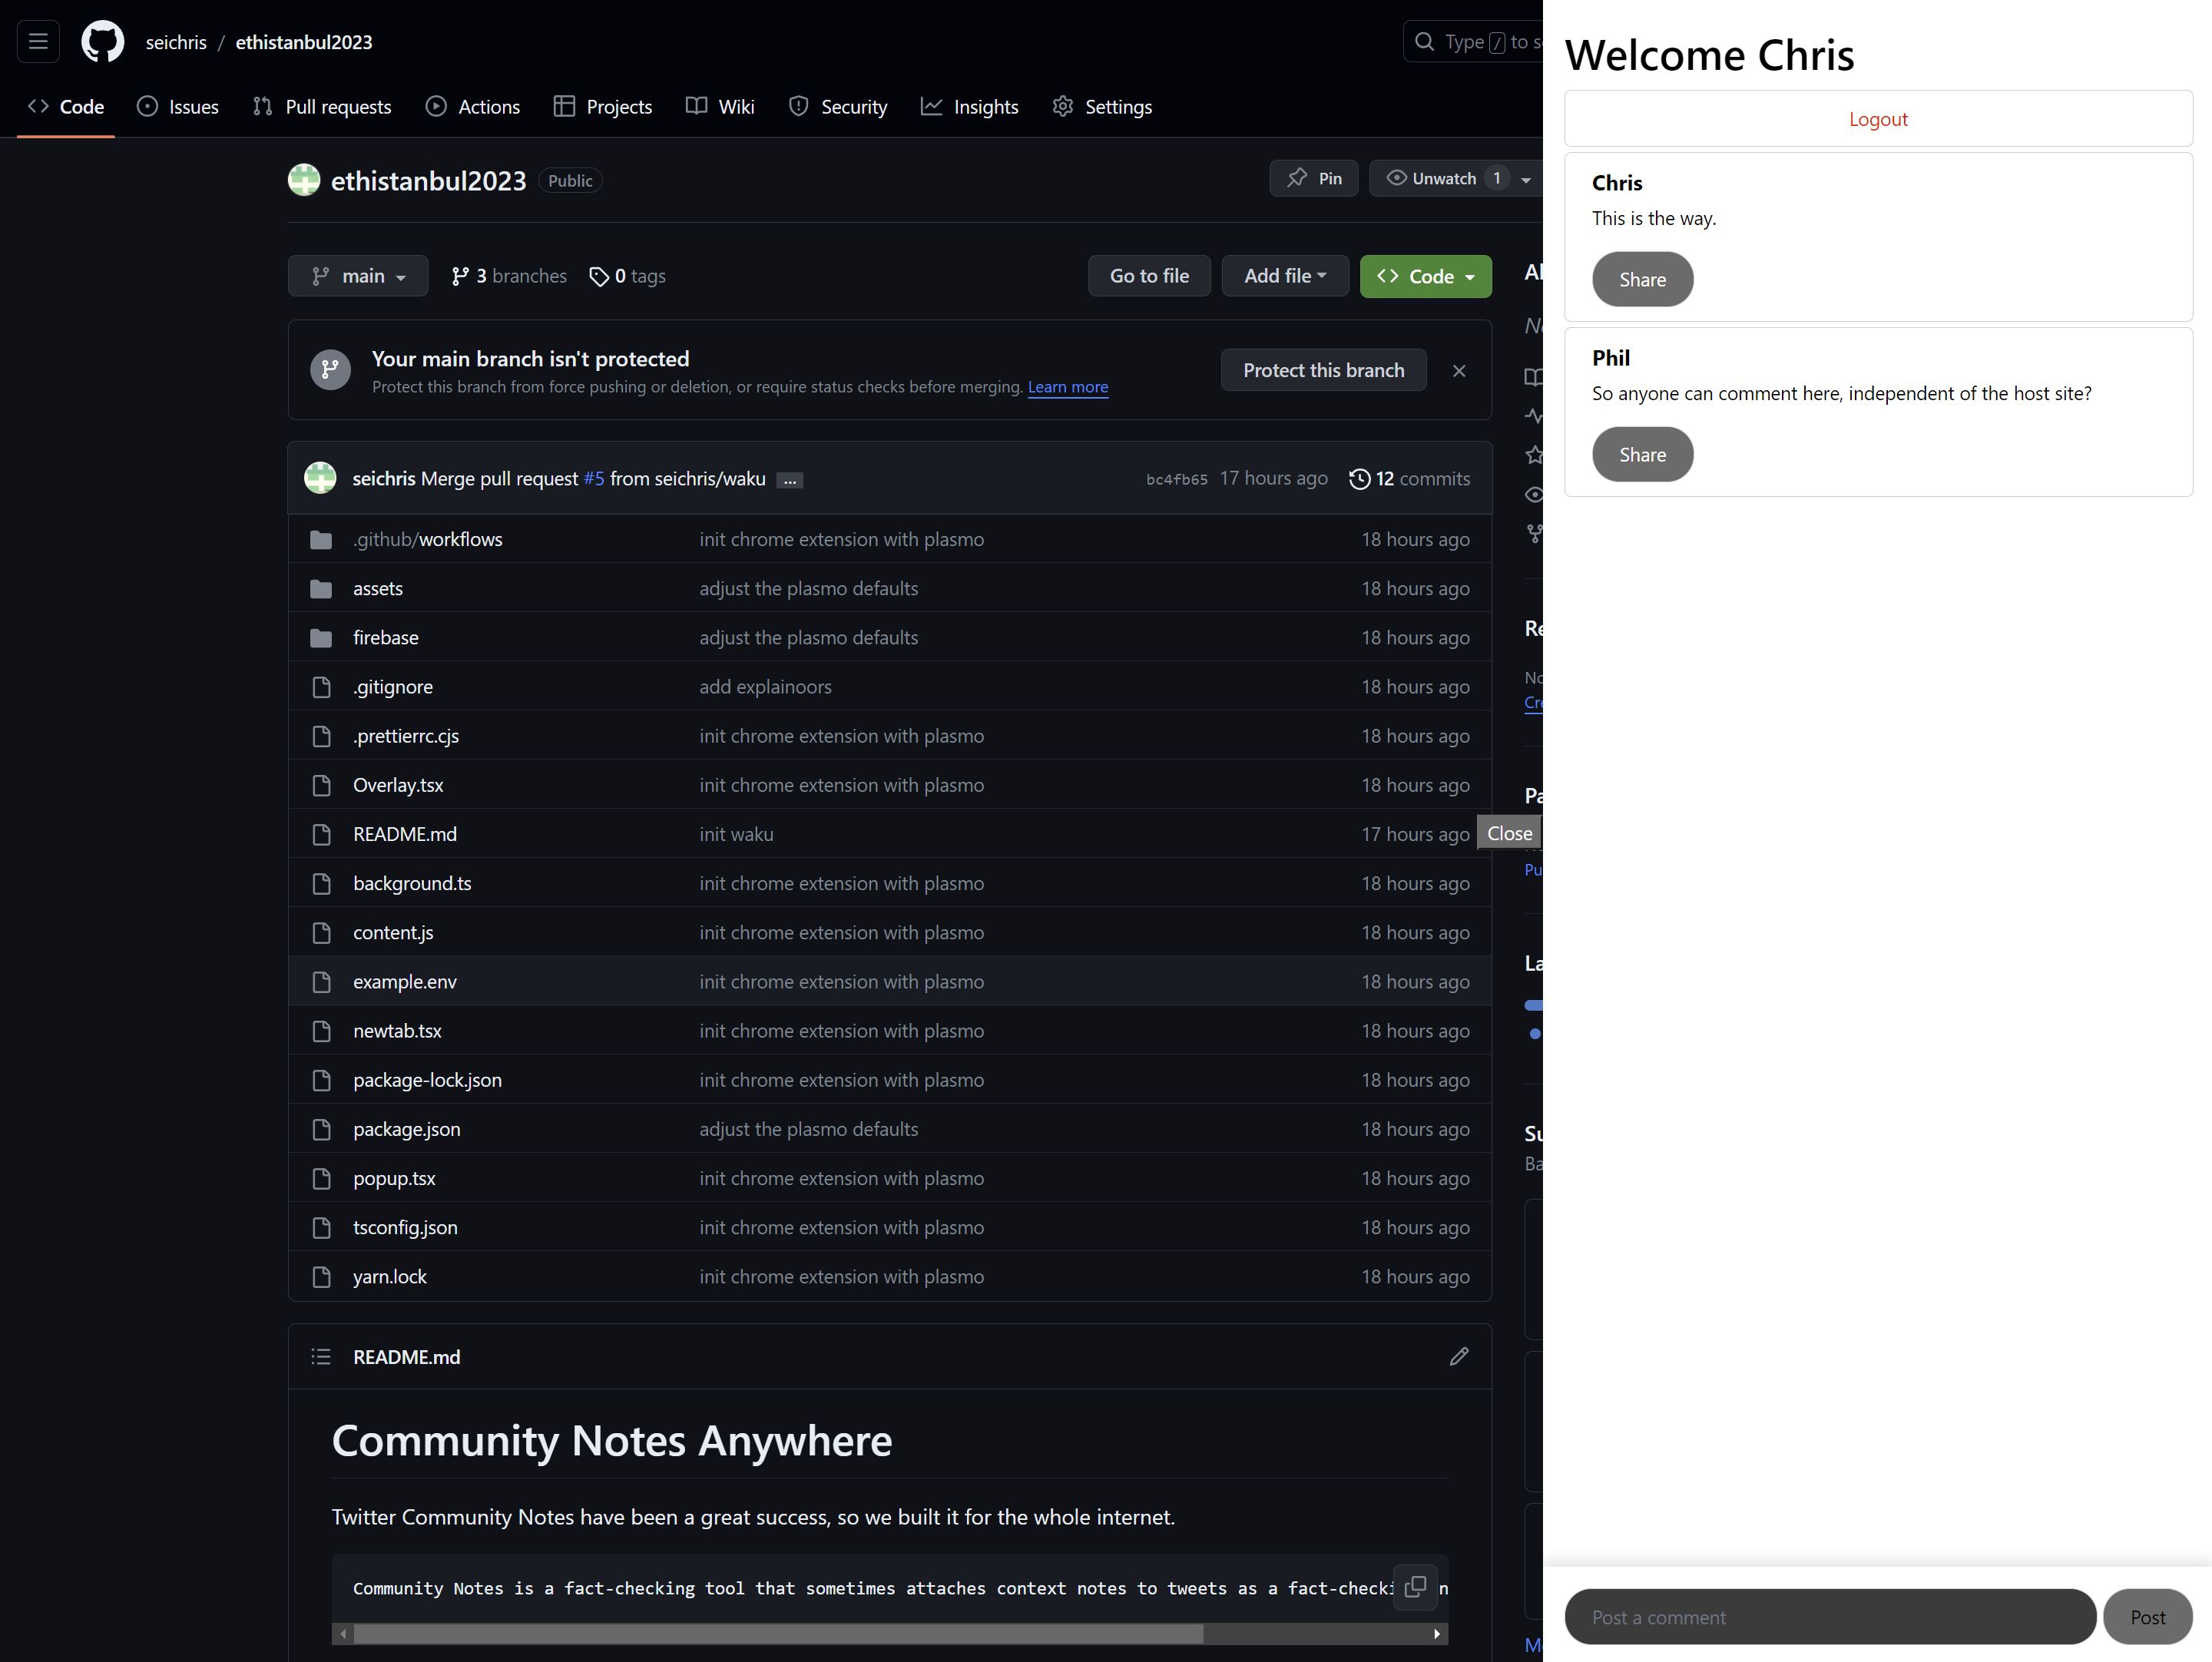Click the seichris commit author avatar

point(320,478)
